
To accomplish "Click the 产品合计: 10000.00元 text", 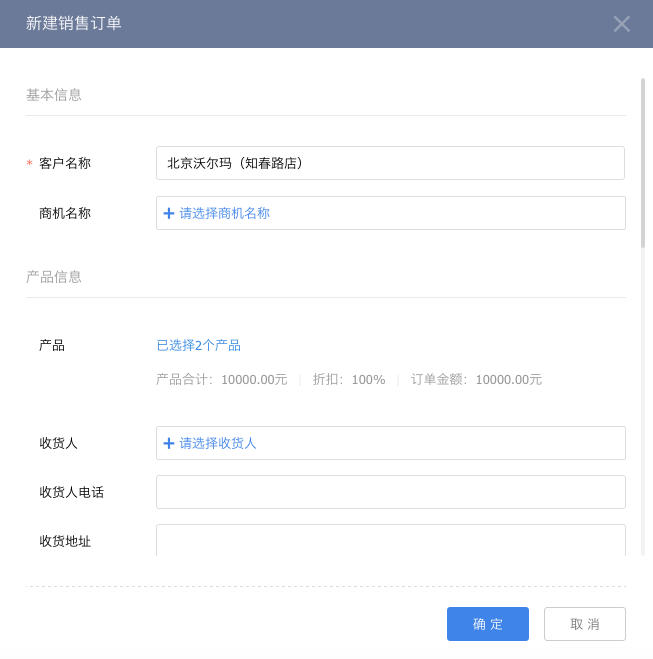I will click(x=221, y=380).
